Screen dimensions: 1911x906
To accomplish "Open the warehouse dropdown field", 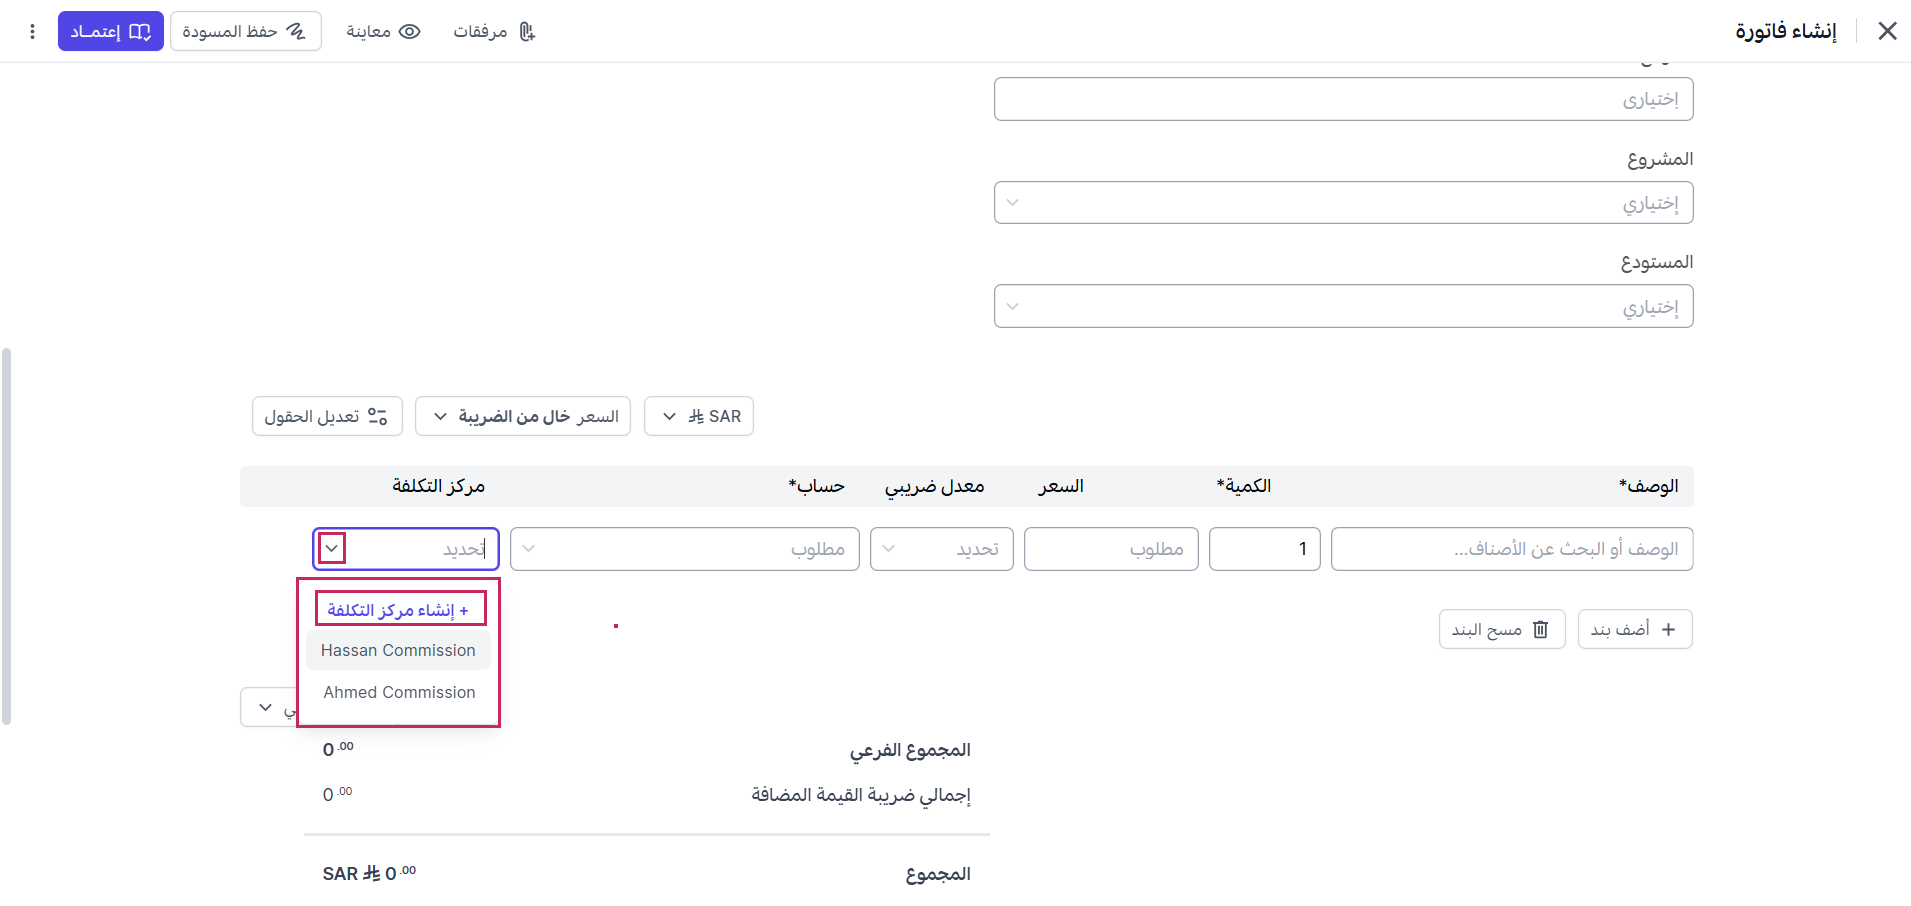I will click(1343, 306).
